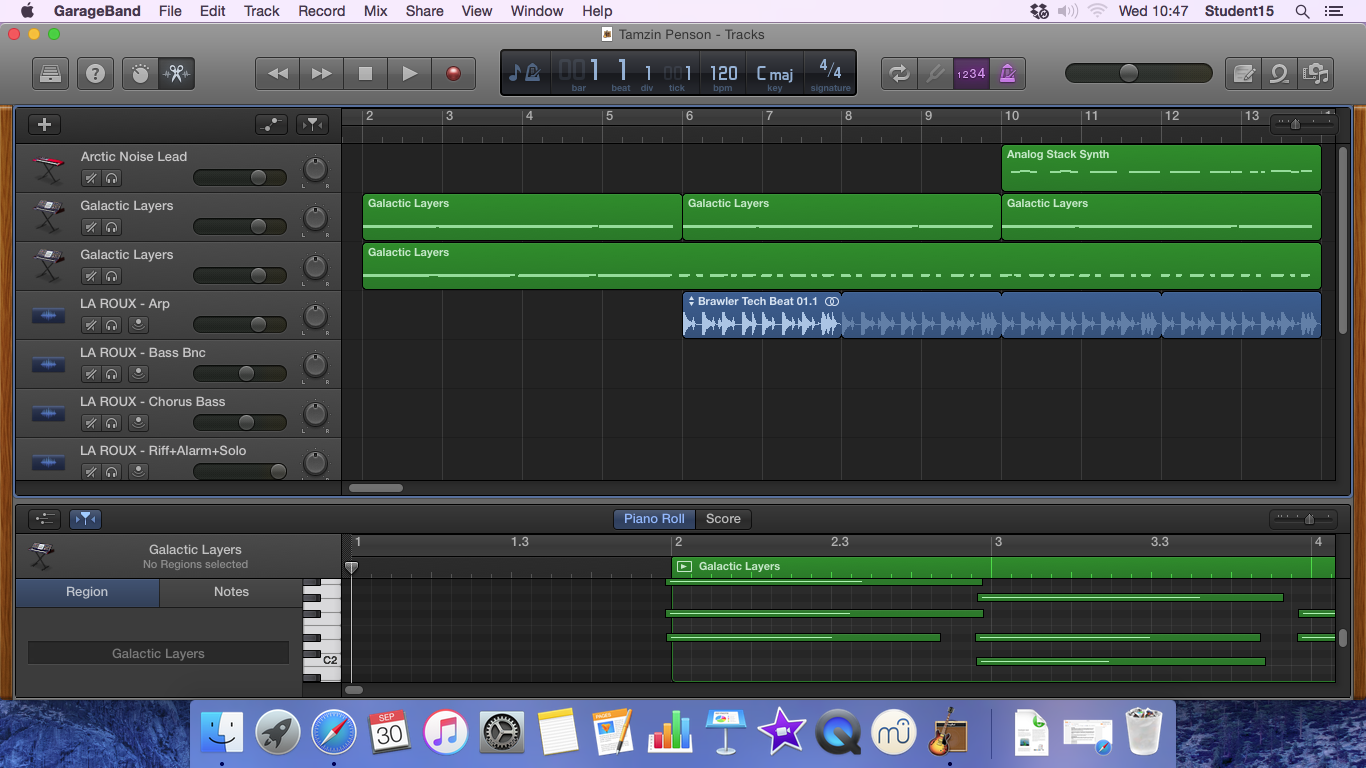The height and width of the screenshot is (768, 1366).
Task: Mute the Arctic Noise Lead track
Action: (x=91, y=177)
